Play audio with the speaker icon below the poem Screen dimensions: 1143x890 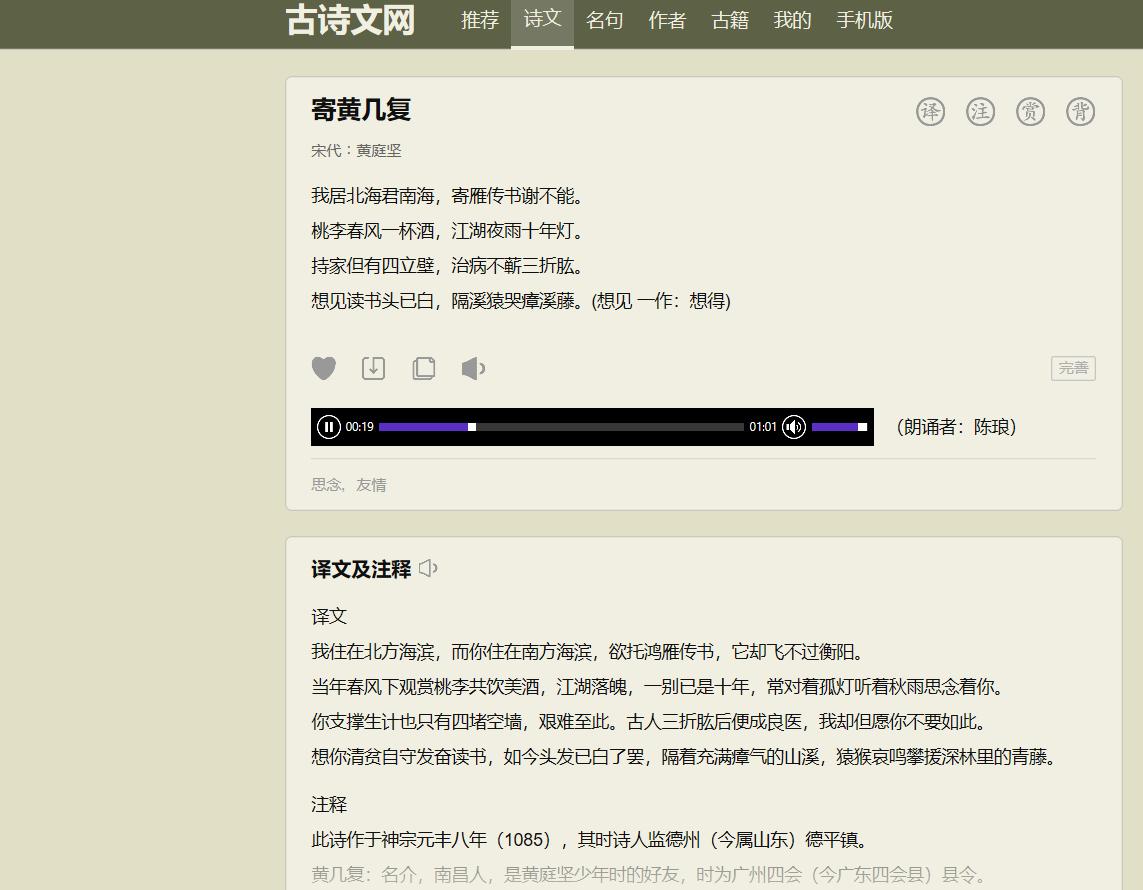point(473,368)
